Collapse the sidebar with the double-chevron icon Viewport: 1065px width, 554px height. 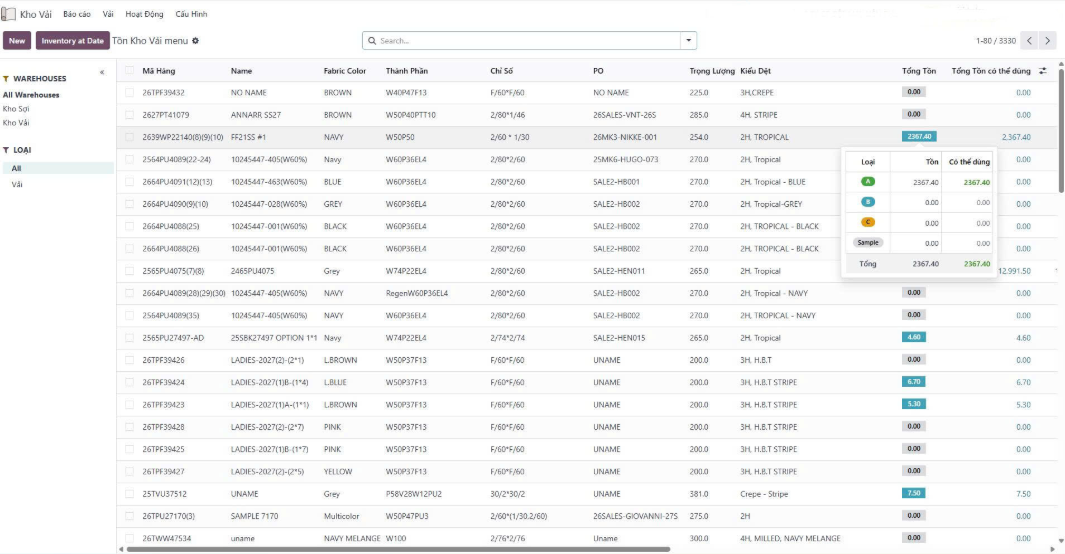click(x=101, y=73)
